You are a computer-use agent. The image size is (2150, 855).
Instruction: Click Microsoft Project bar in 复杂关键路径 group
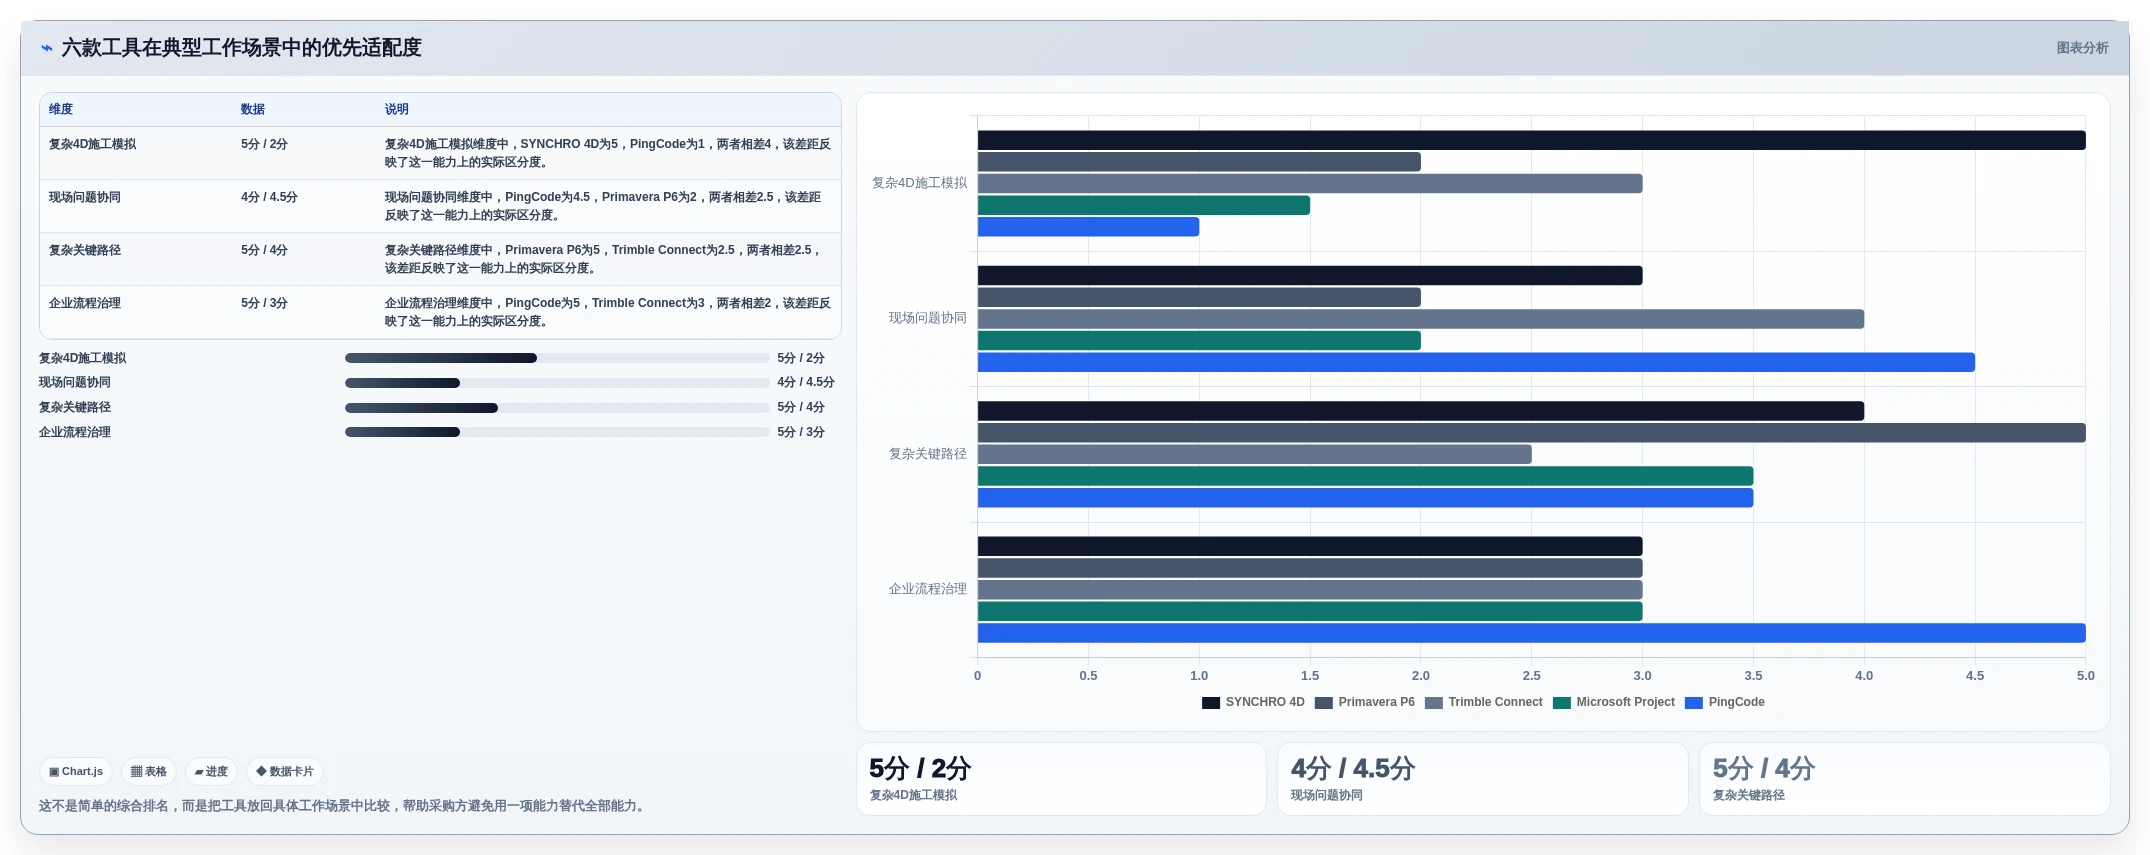coord(1365,476)
